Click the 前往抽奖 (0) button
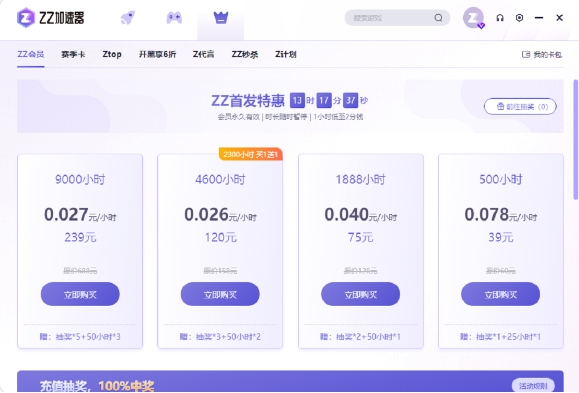 [520, 107]
